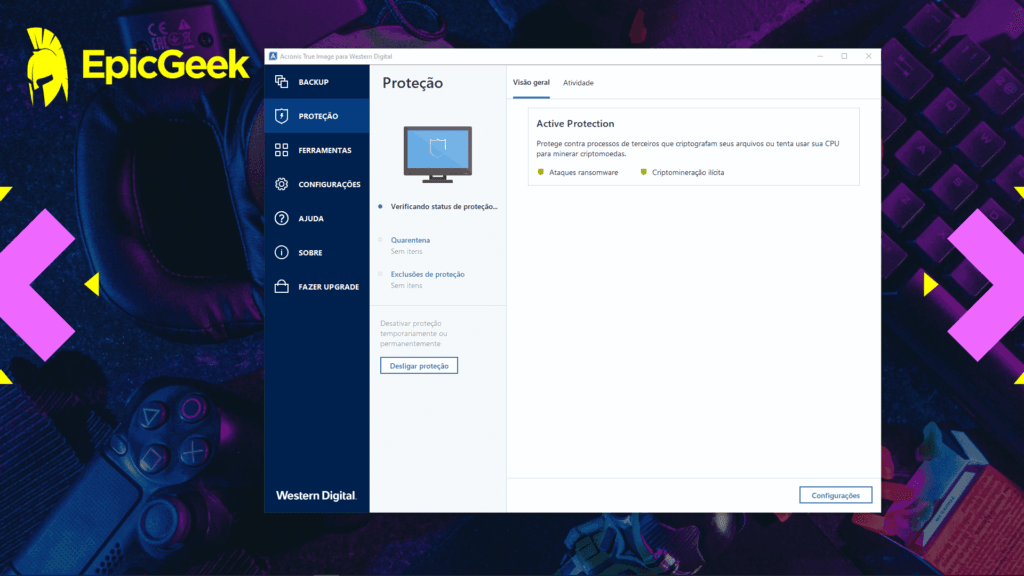Open Sobre via the info icon
The height and width of the screenshot is (576, 1024).
[283, 252]
